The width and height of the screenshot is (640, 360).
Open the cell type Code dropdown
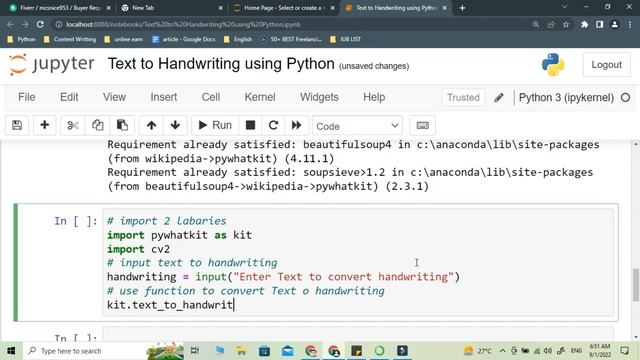357,126
